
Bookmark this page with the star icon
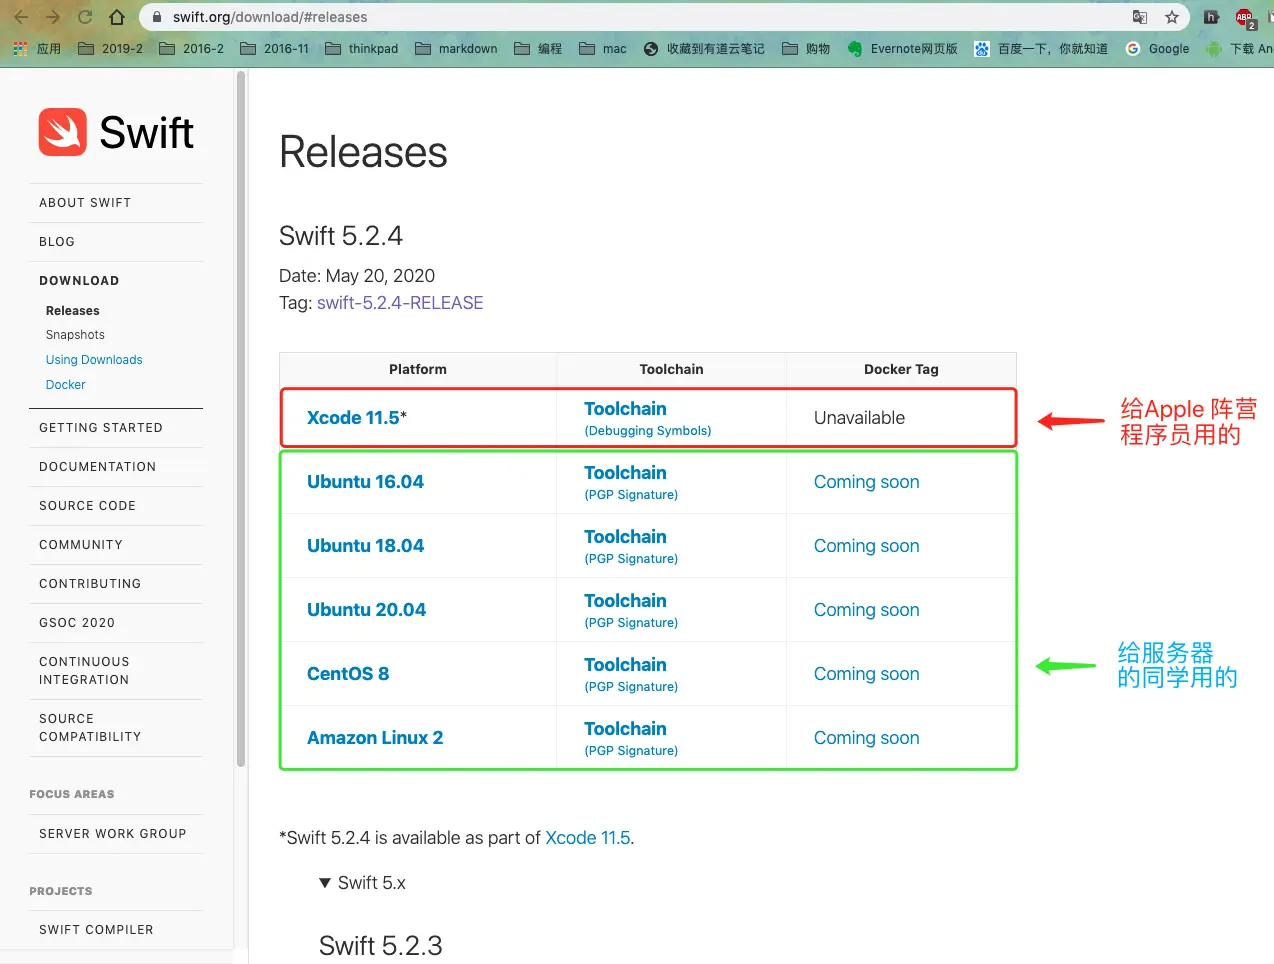tap(1172, 17)
